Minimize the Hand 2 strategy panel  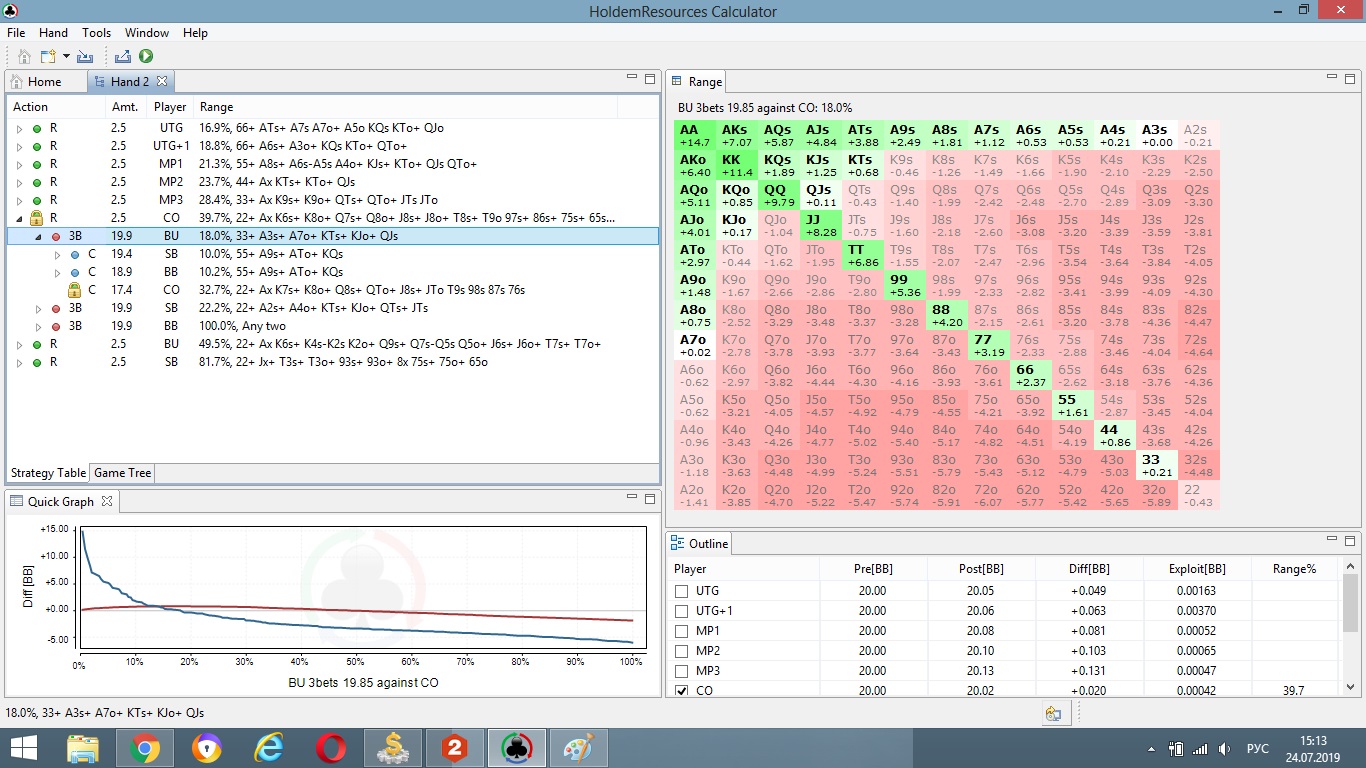coord(632,78)
